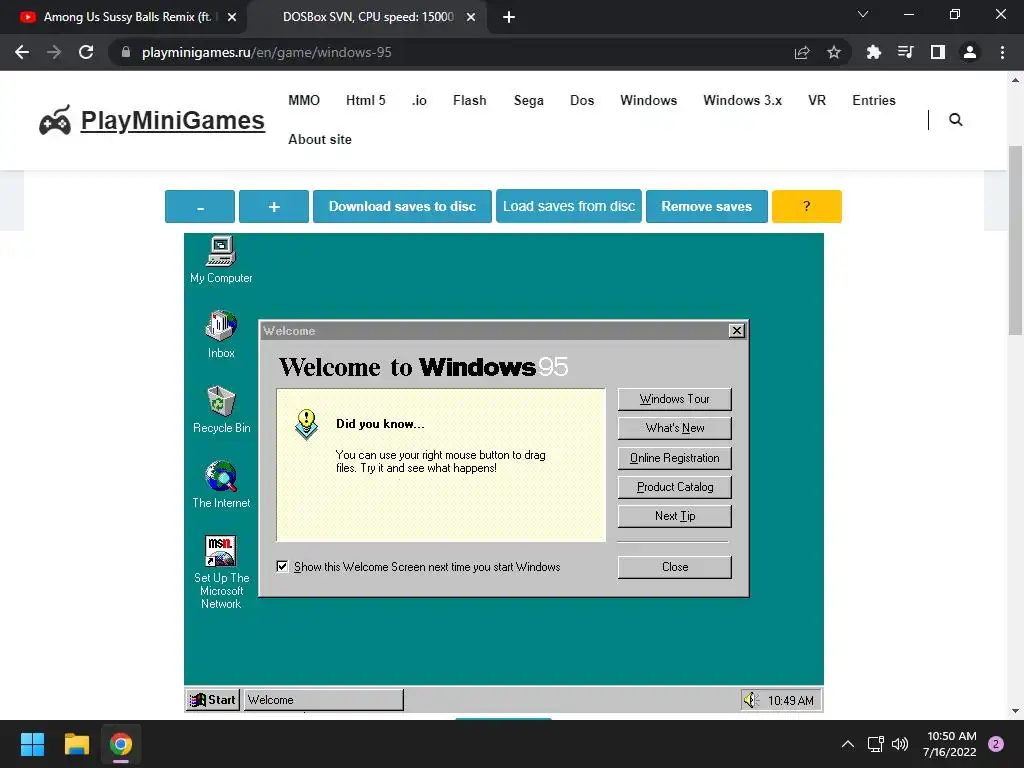This screenshot has width=1024, height=768.
Task: Toggle the Chrome side panel icon
Action: point(938,52)
